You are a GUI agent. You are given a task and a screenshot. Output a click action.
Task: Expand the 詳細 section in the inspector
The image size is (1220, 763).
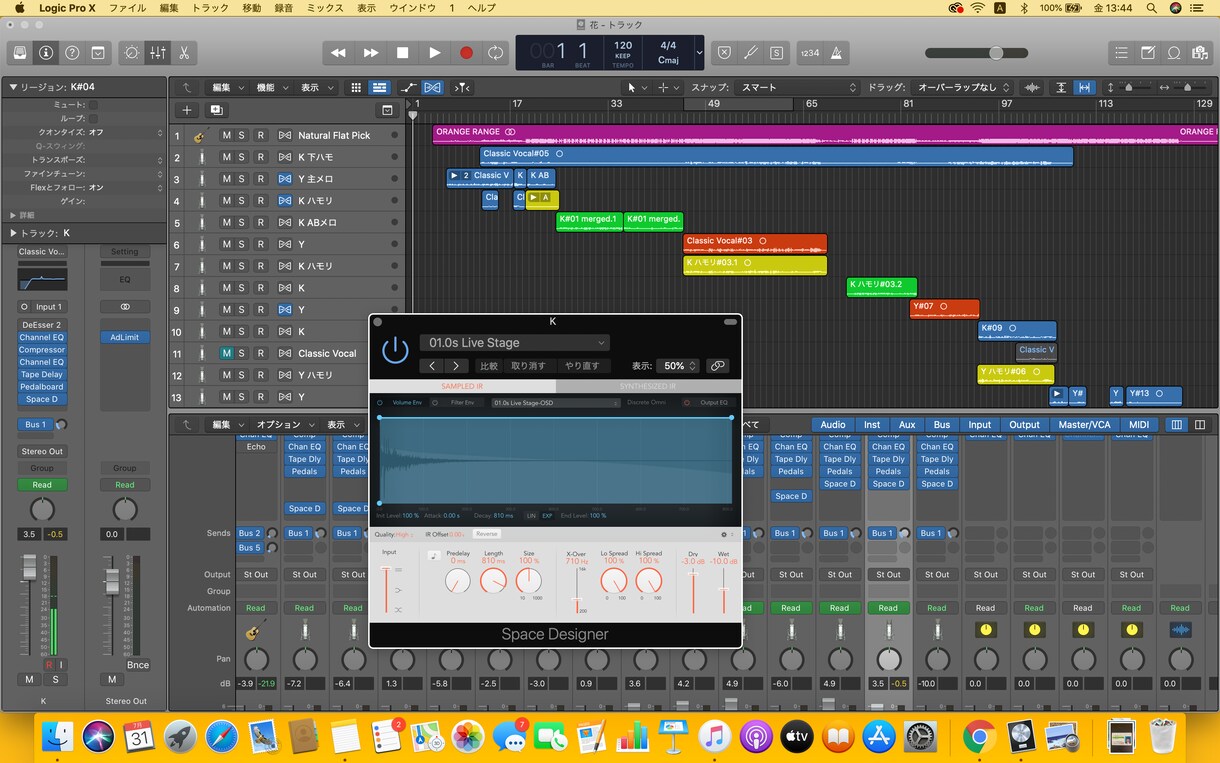tap(14, 215)
